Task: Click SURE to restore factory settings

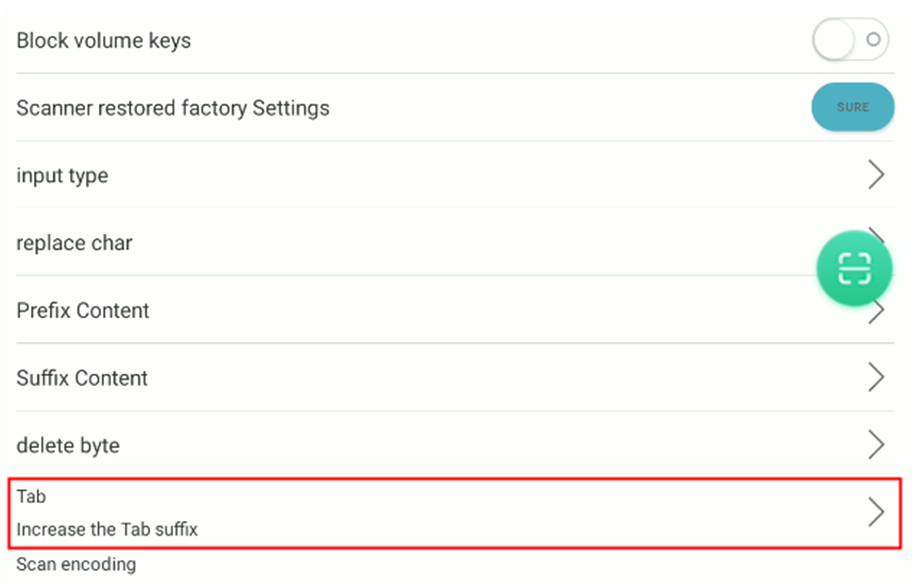Action: point(853,107)
